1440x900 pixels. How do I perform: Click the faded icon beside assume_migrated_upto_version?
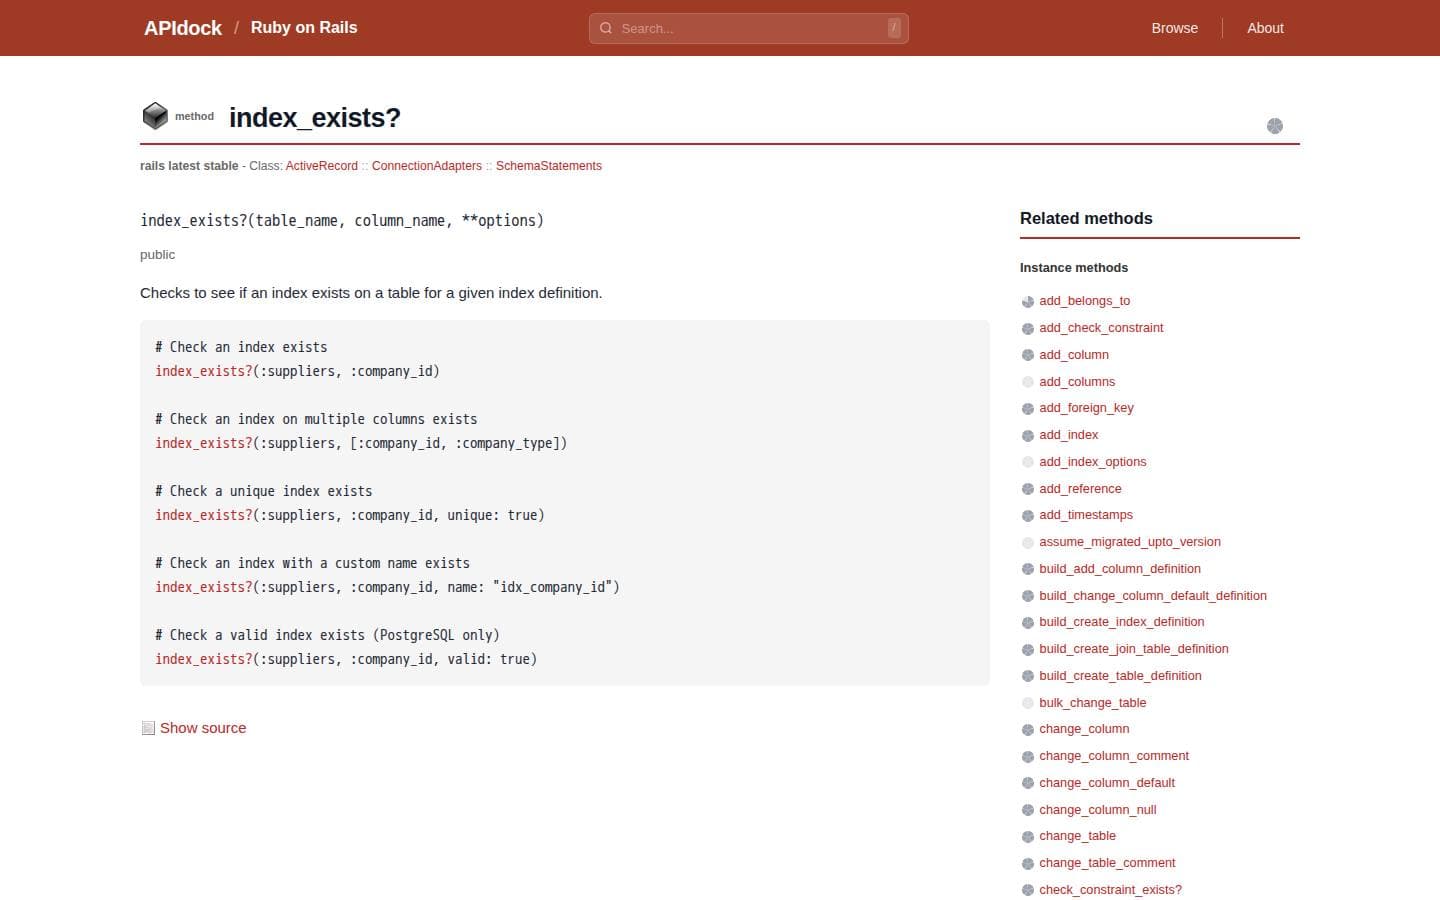(x=1028, y=543)
